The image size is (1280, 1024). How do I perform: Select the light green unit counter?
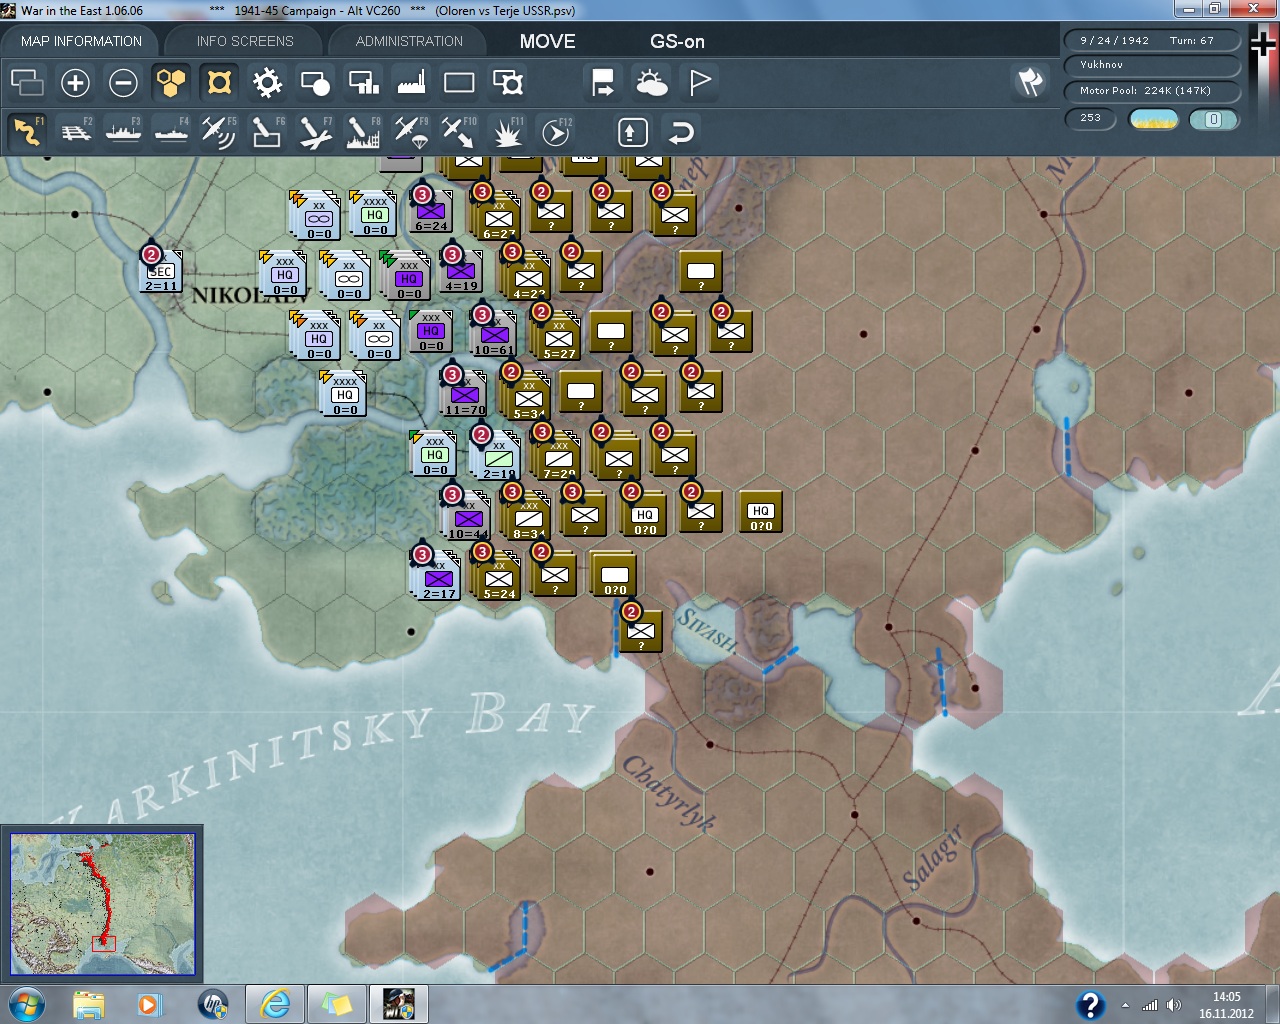point(498,457)
